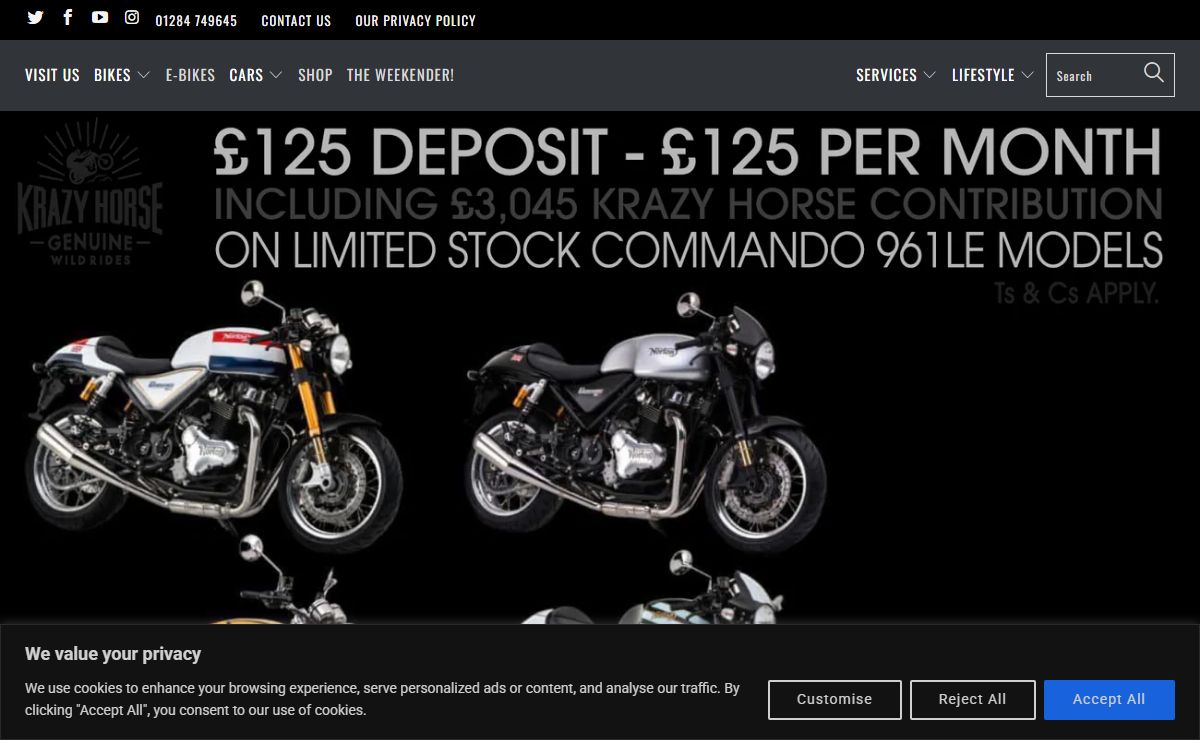Open The Weekender! page

(400, 75)
